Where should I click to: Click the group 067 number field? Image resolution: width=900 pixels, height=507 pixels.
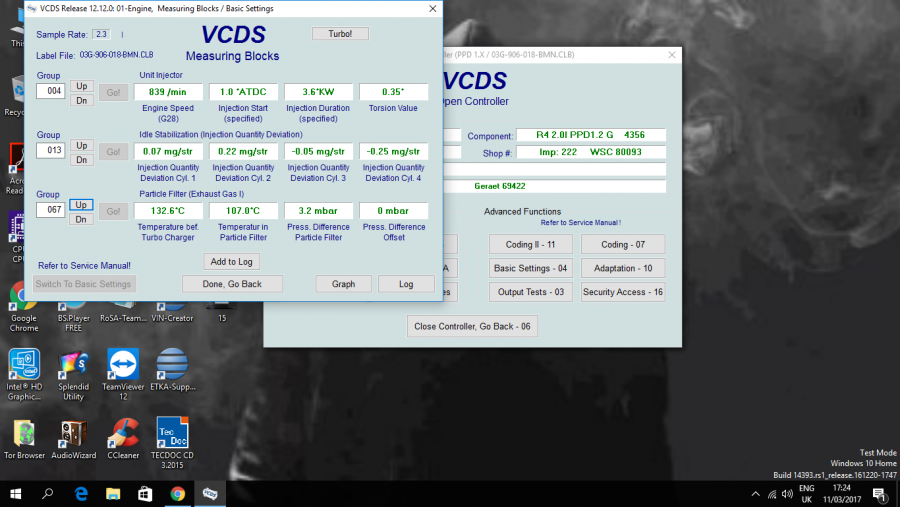click(50, 211)
